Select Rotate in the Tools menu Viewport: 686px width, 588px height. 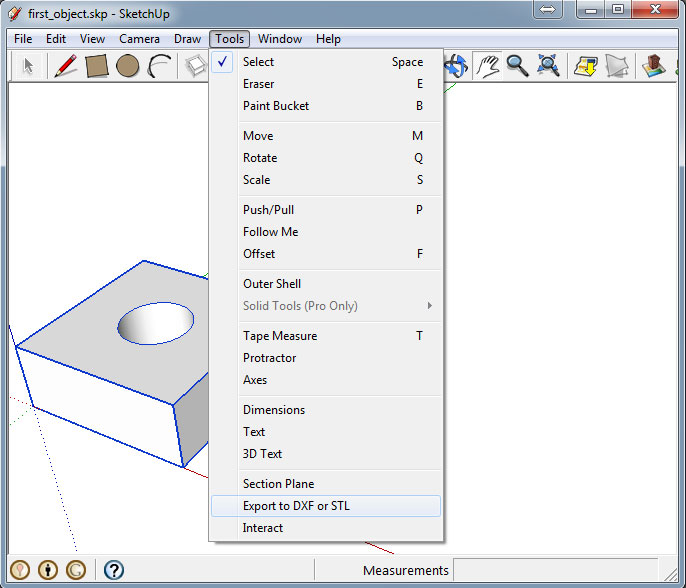[326, 158]
